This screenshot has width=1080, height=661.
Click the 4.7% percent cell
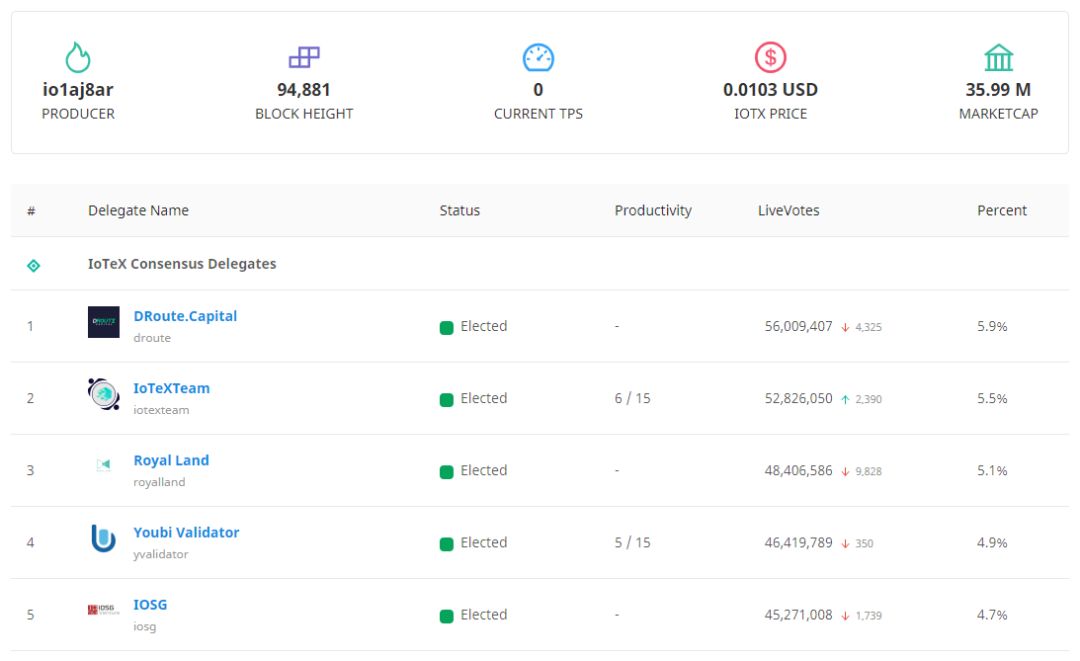(992, 615)
